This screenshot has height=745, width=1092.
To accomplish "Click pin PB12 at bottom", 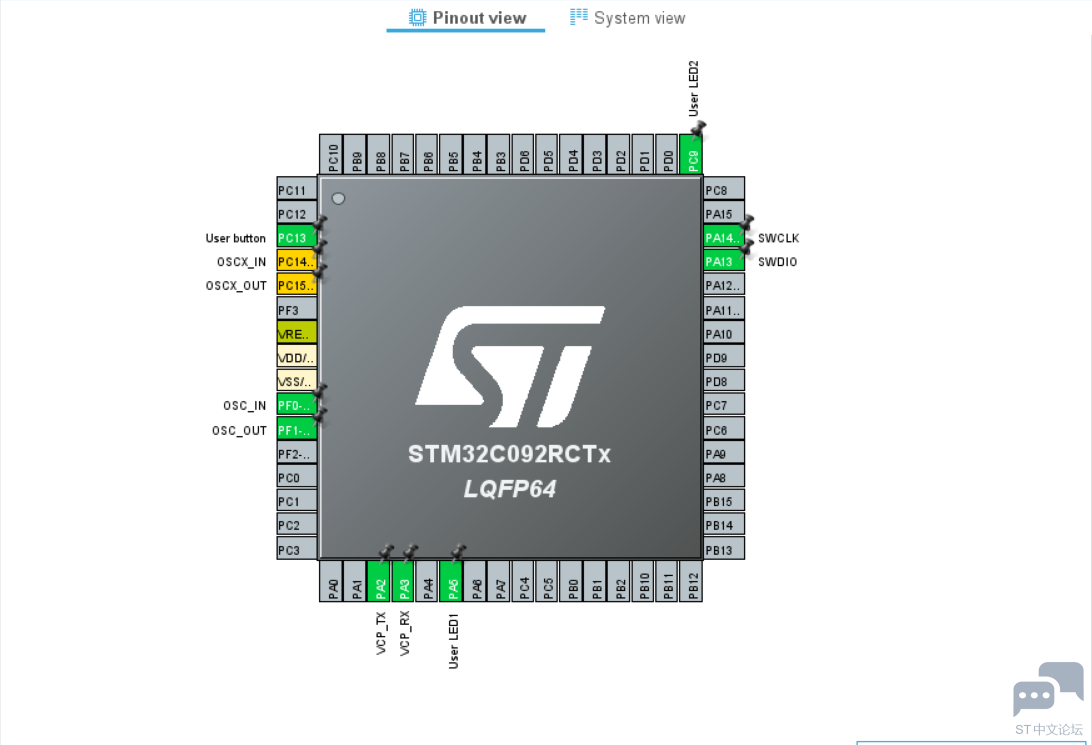I will [691, 581].
